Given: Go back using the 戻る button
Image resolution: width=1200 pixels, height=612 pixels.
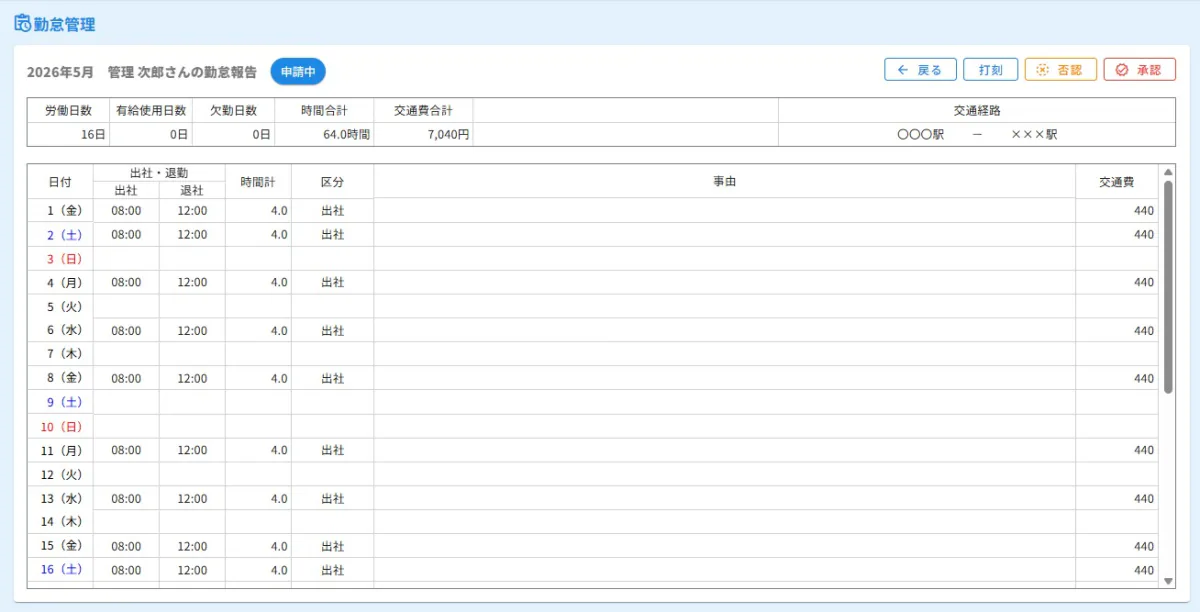Looking at the screenshot, I should pos(920,70).
